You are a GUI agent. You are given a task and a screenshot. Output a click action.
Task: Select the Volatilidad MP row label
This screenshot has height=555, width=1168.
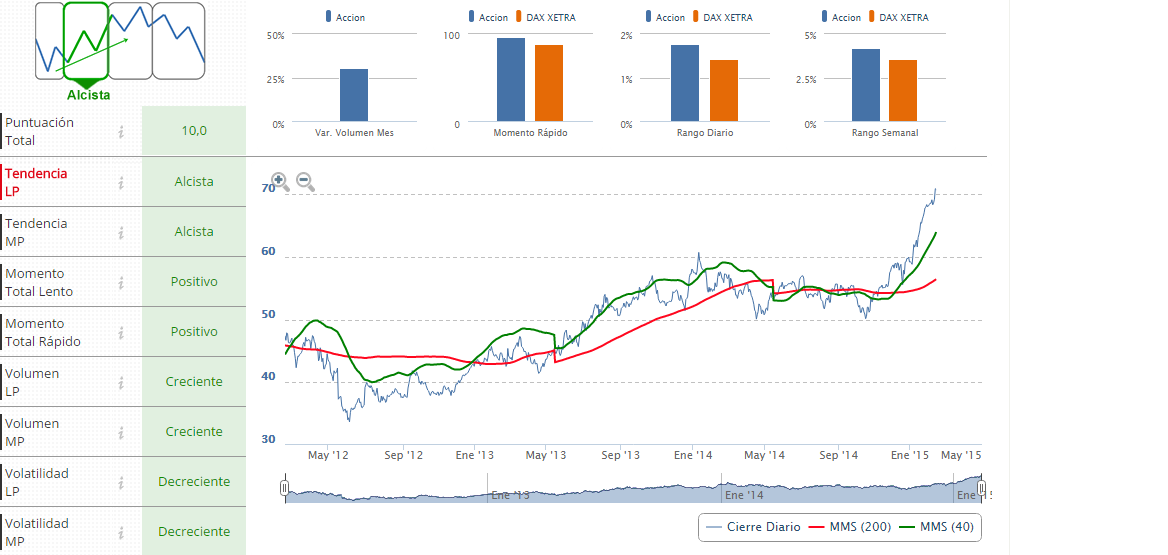coord(36,532)
